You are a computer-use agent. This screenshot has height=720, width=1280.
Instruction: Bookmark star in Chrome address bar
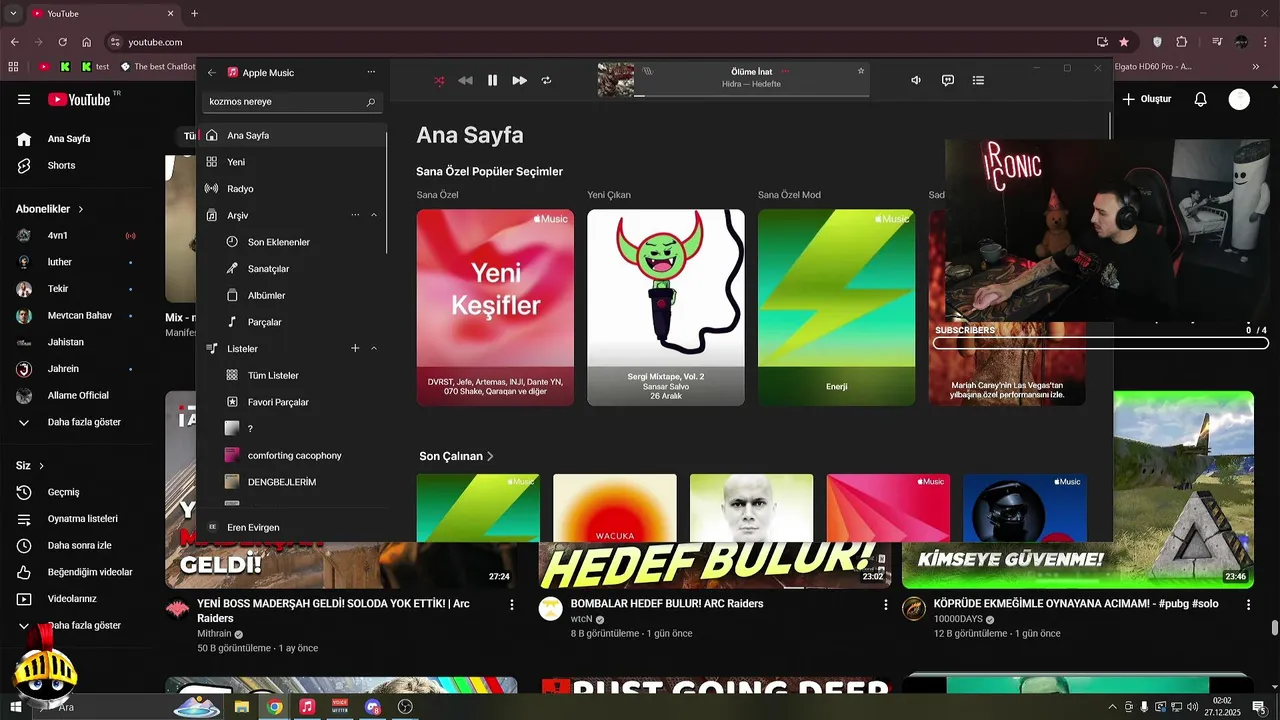[1124, 42]
